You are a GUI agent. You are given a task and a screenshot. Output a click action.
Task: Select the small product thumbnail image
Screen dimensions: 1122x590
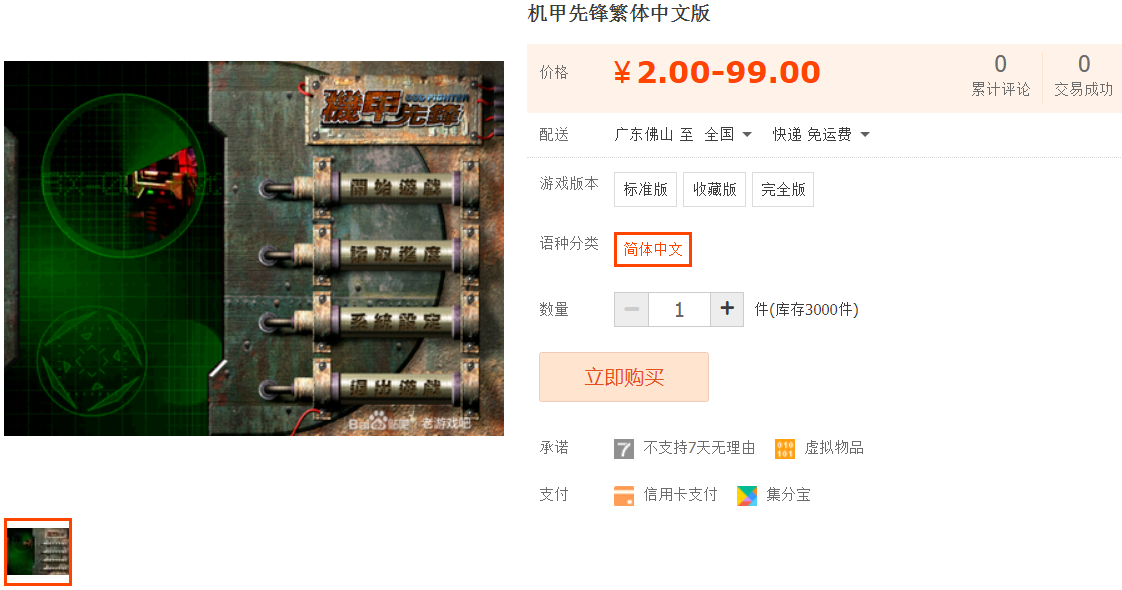(x=38, y=551)
